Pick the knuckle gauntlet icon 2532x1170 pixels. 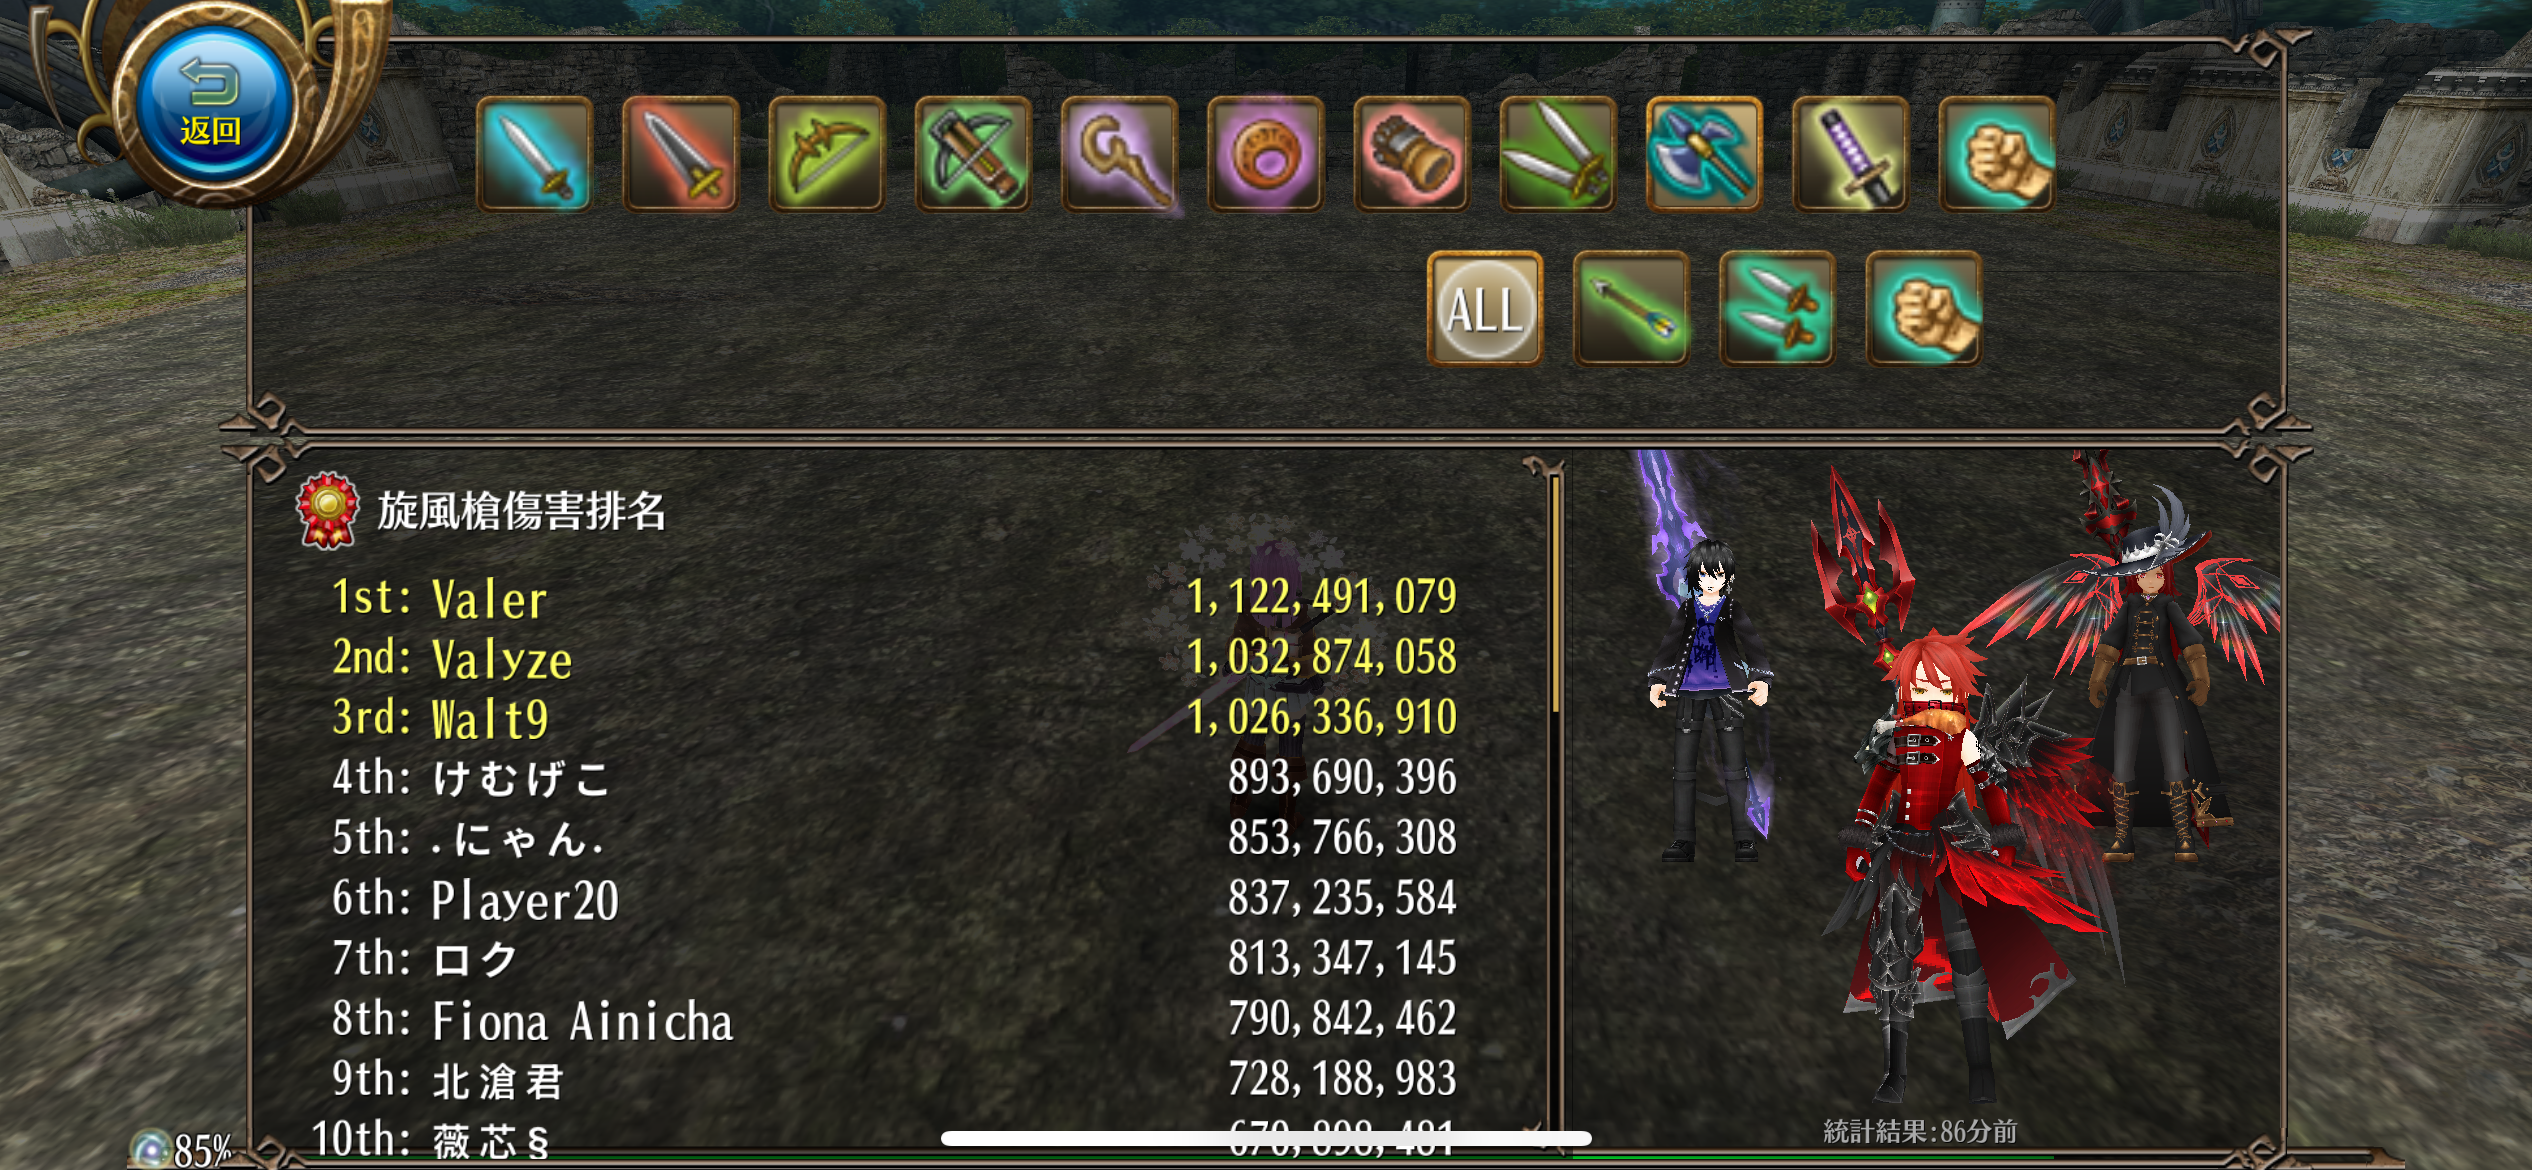pos(1411,154)
